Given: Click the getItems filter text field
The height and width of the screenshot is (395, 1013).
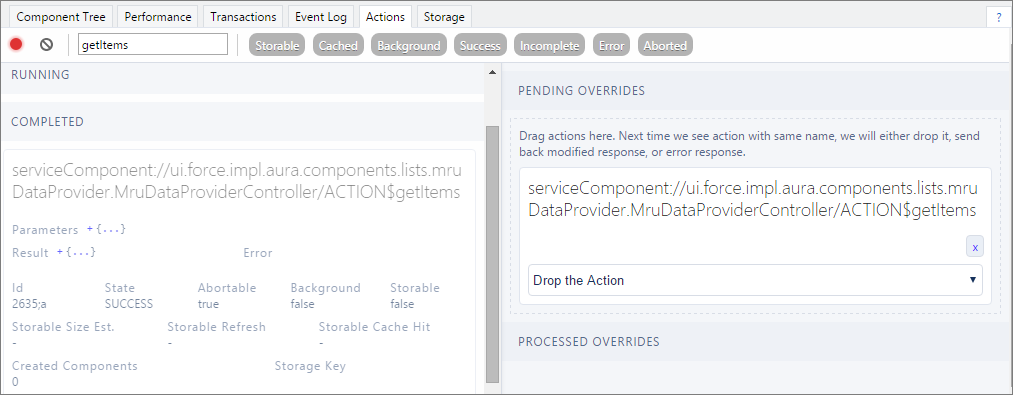Looking at the screenshot, I should [x=153, y=45].
